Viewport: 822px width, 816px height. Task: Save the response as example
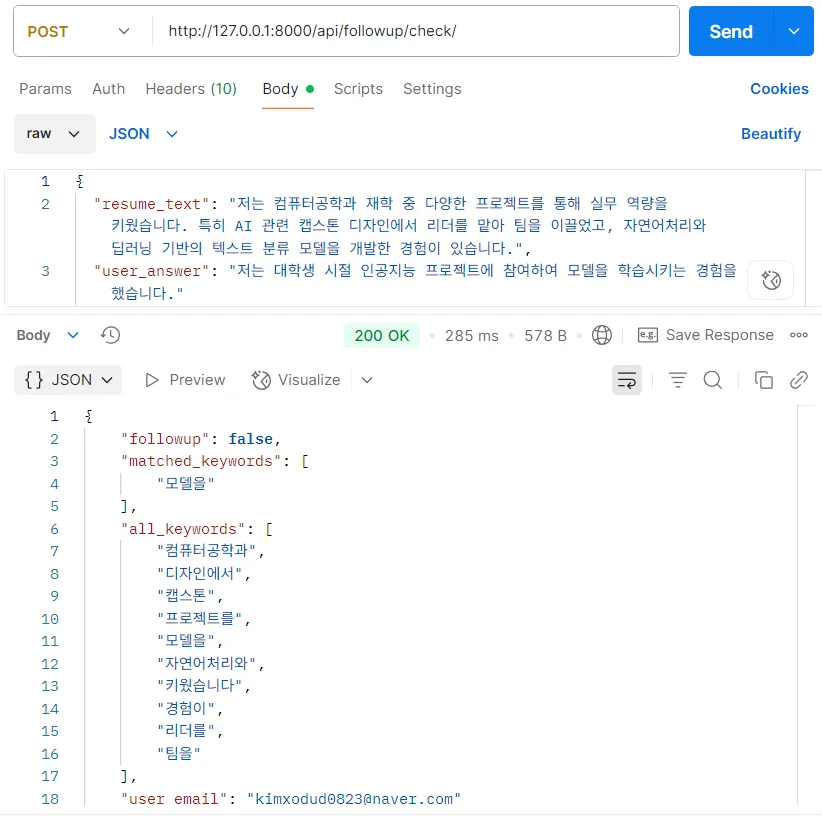point(706,335)
